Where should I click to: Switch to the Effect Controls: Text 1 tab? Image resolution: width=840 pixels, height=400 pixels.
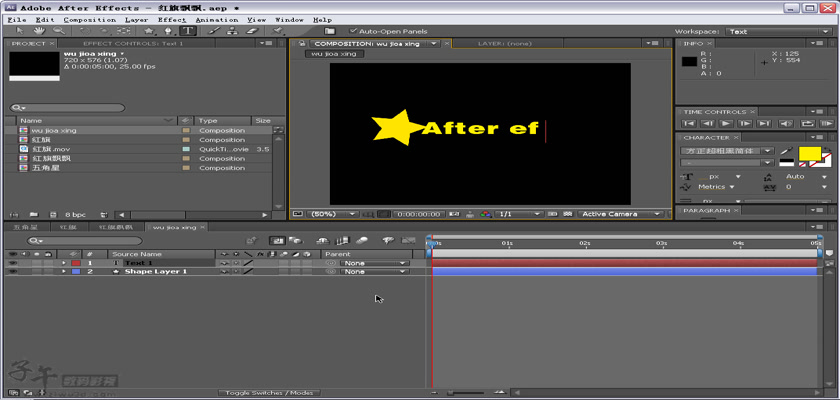click(133, 43)
